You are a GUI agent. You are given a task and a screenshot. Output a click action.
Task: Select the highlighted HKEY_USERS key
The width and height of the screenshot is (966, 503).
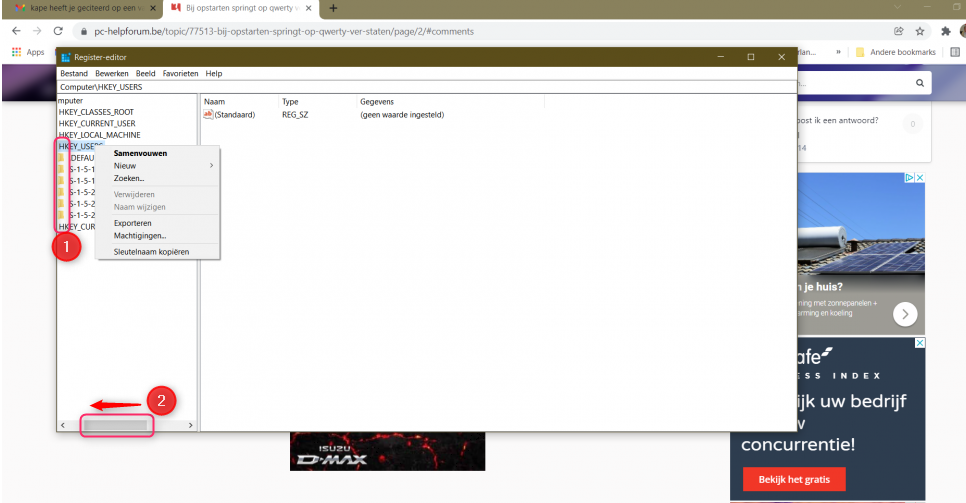click(80, 146)
